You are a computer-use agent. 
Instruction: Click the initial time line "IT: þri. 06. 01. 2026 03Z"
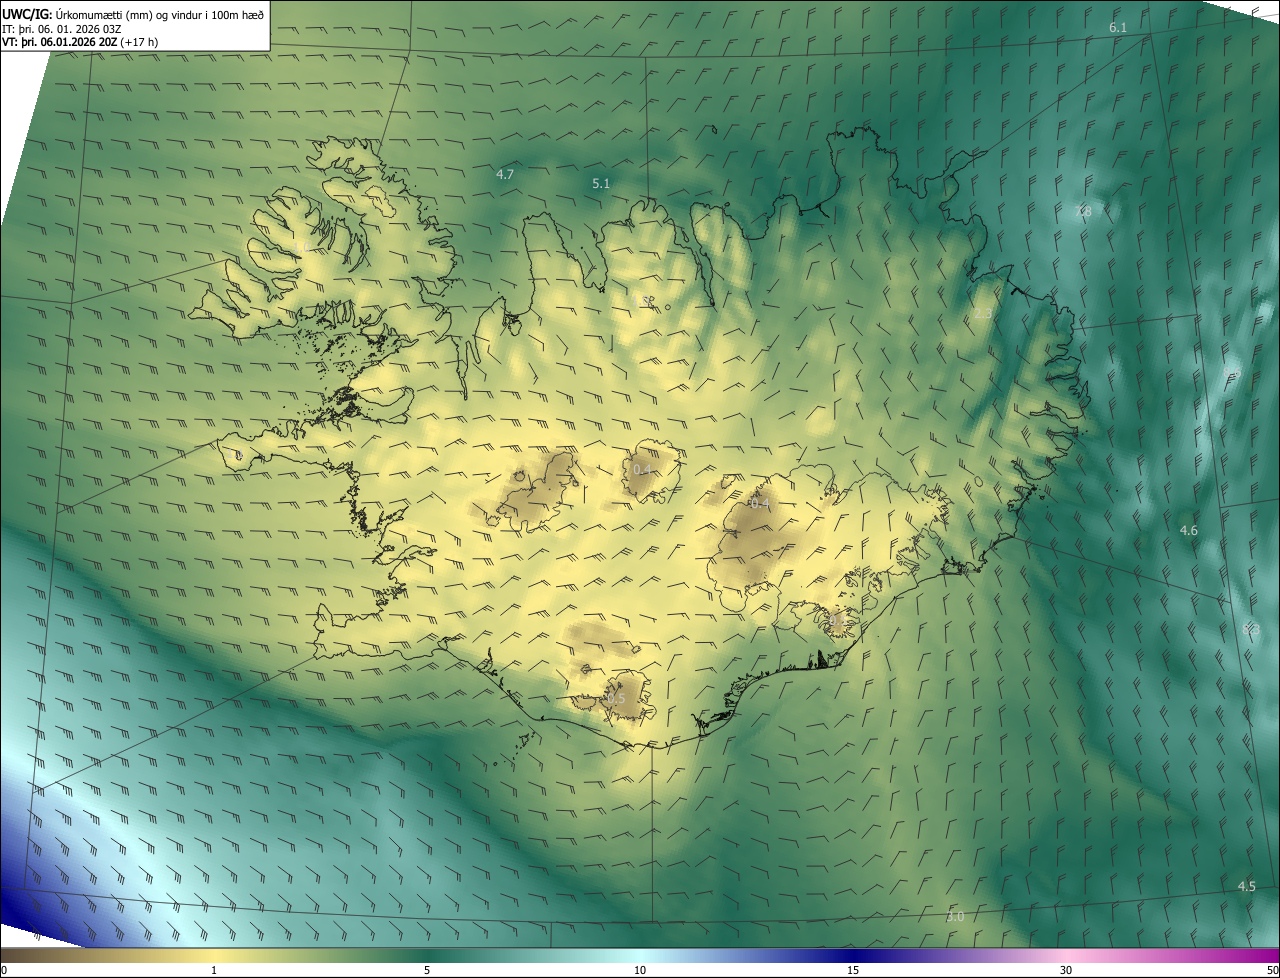(x=61, y=28)
